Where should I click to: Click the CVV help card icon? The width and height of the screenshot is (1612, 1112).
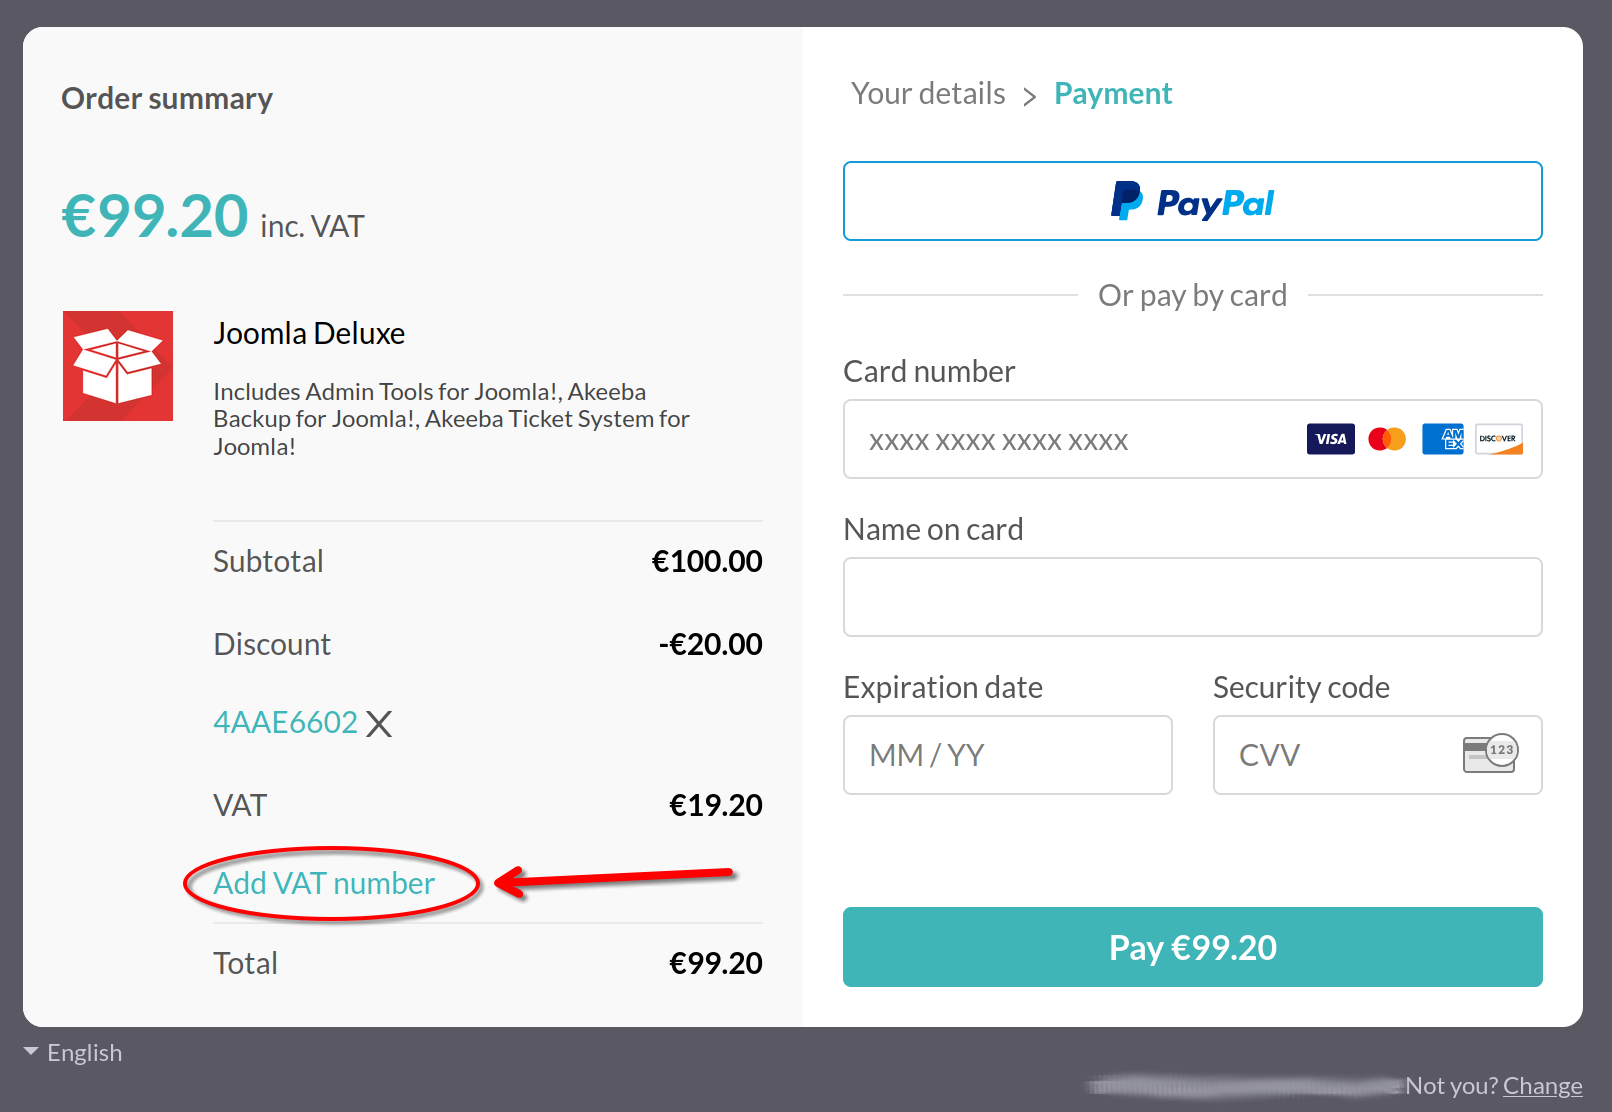(1490, 754)
